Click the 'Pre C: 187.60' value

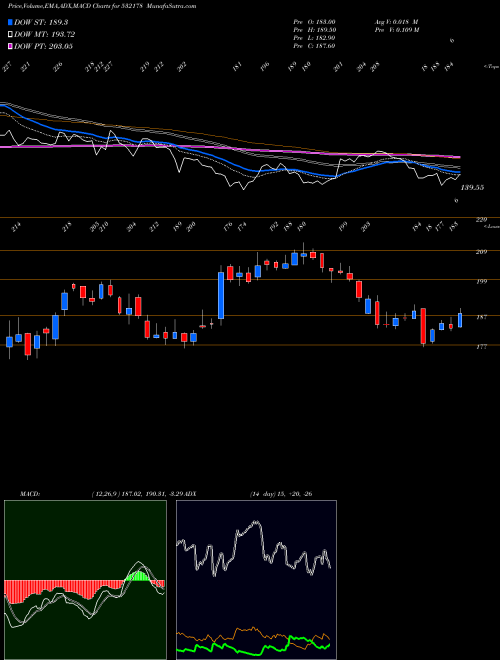[314, 46]
